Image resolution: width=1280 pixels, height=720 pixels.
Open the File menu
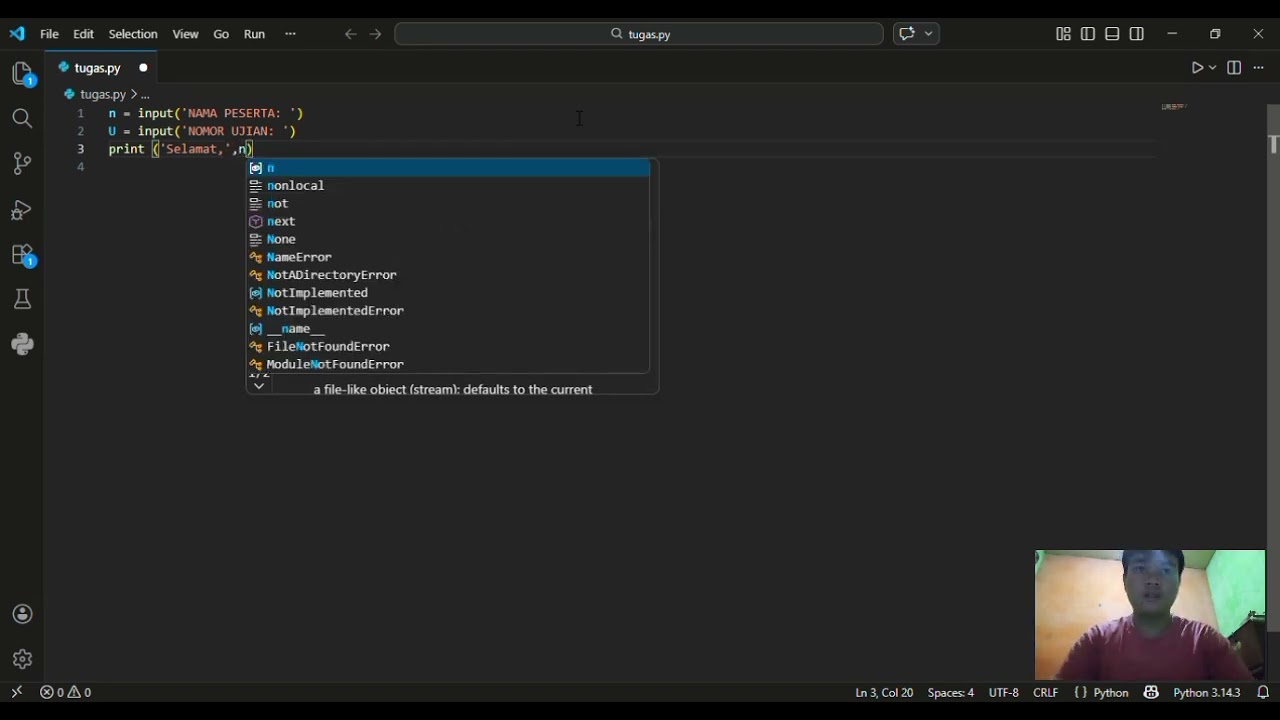tap(49, 34)
